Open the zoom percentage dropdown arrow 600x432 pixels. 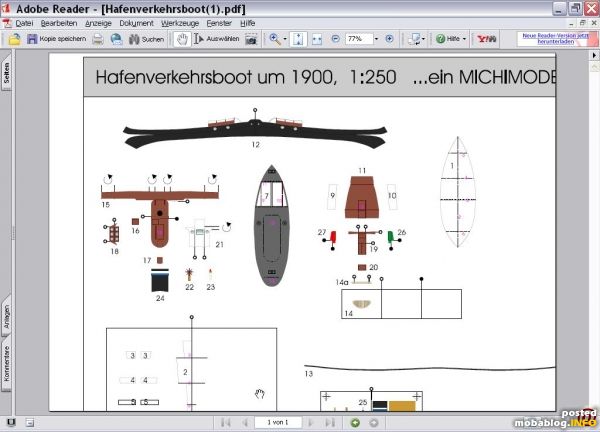click(377, 39)
